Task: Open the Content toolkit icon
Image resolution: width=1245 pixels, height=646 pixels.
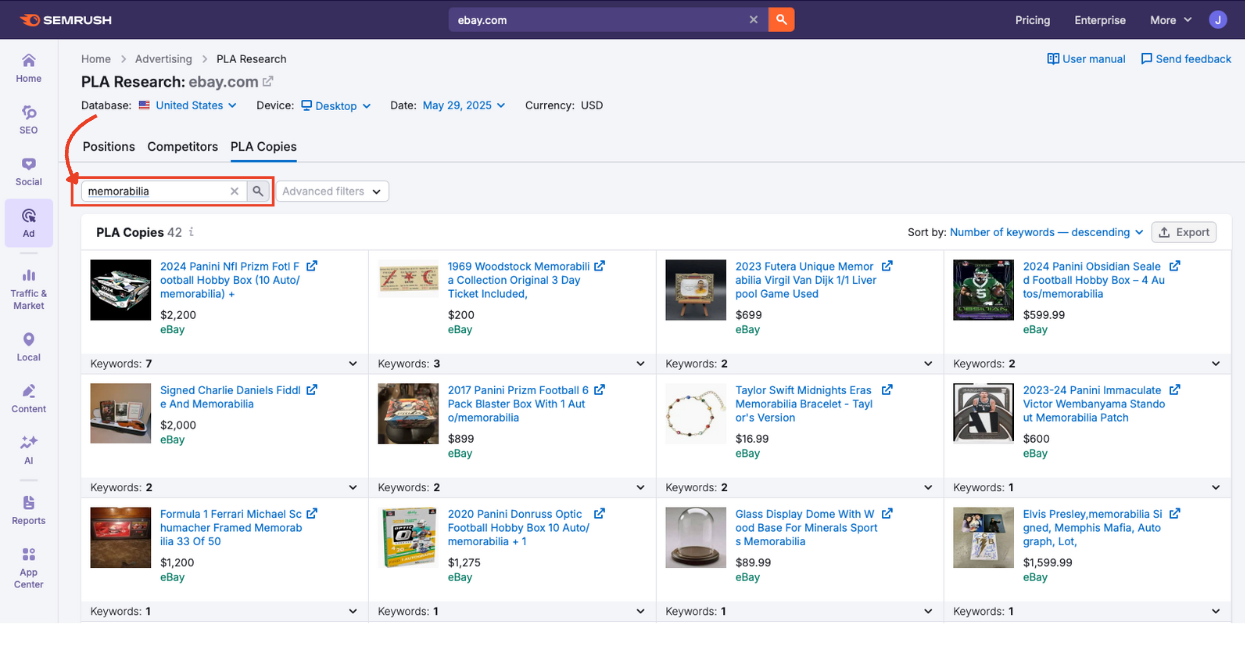Action: tap(28, 394)
